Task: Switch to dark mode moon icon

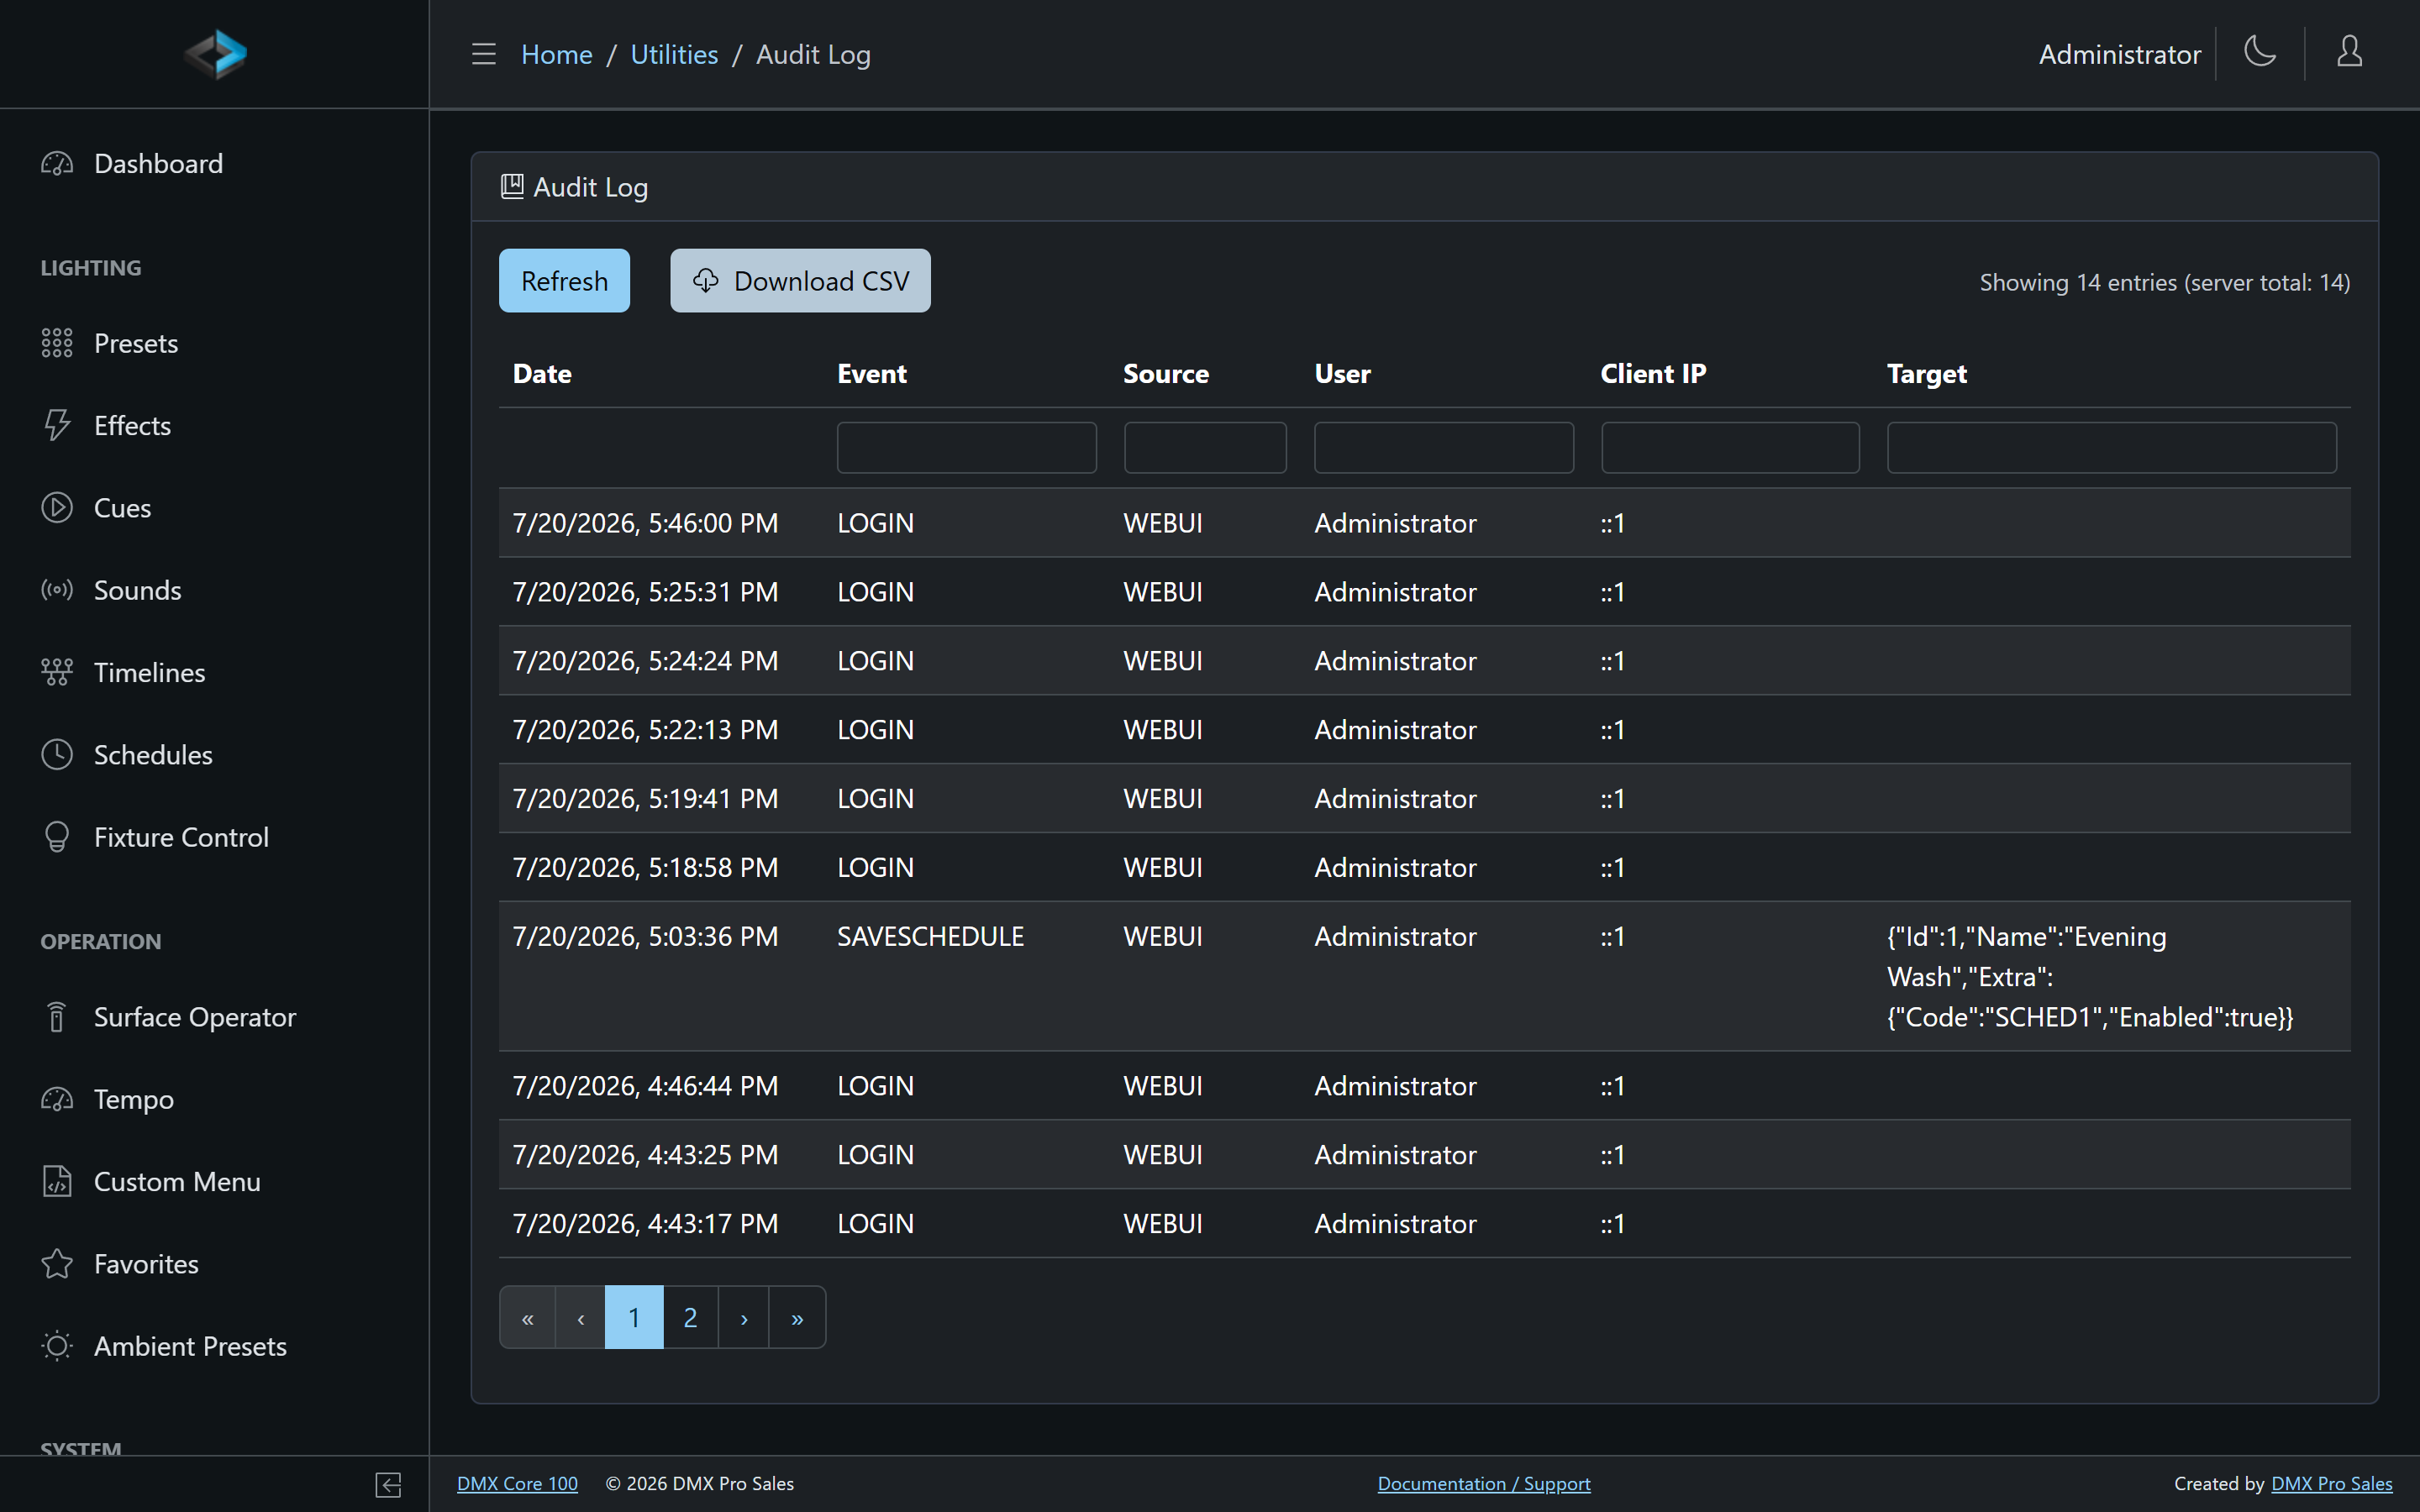Action: pos(2260,51)
